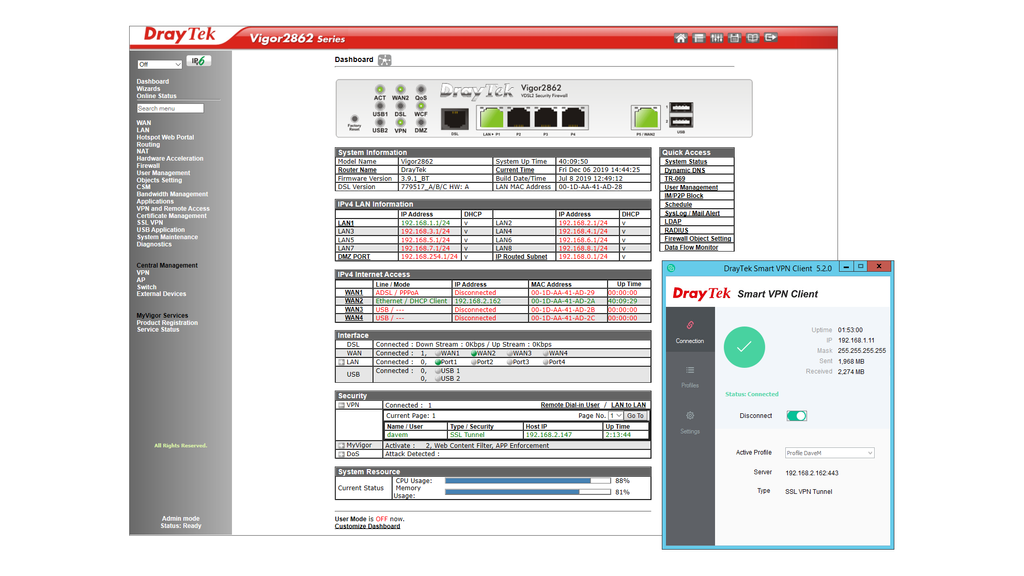Open the configuration save icon in the red toolbar
The height and width of the screenshot is (576, 1024).
[x=733, y=37]
